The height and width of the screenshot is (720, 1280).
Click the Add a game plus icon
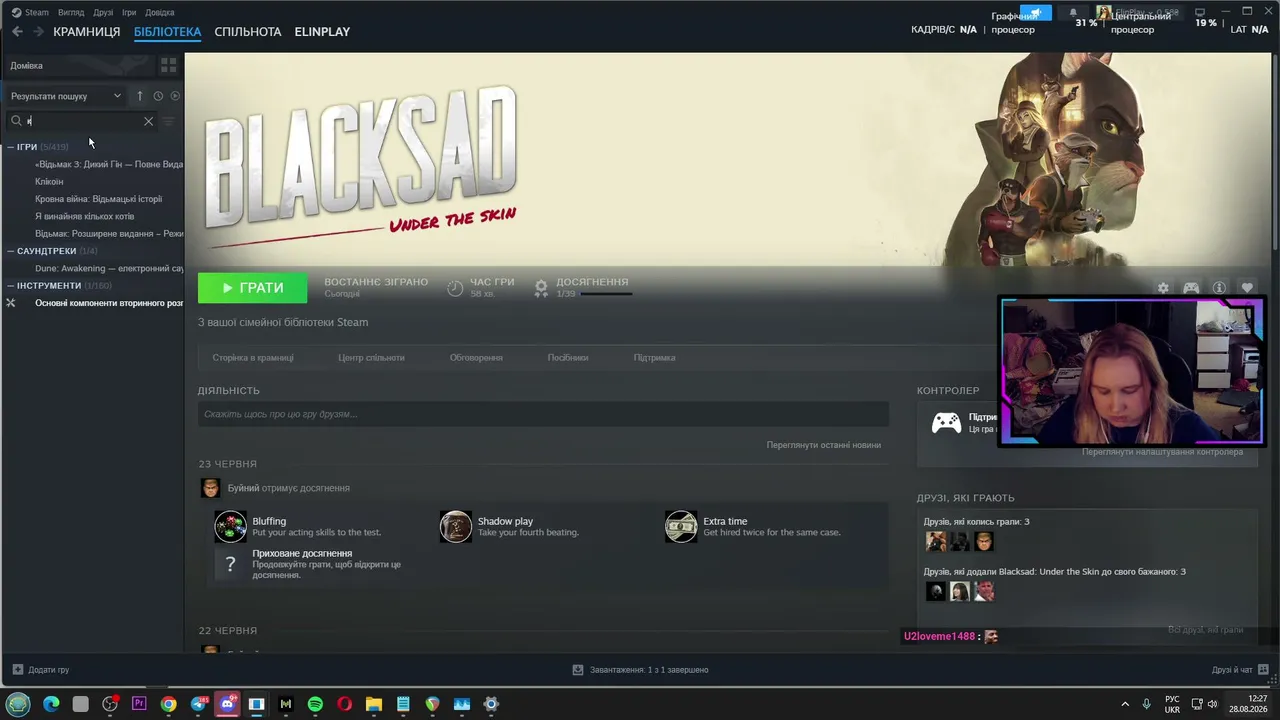(17, 669)
